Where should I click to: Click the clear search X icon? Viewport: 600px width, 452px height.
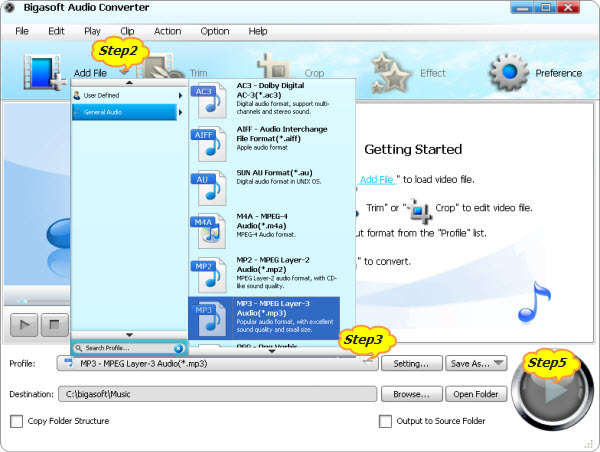[178, 348]
